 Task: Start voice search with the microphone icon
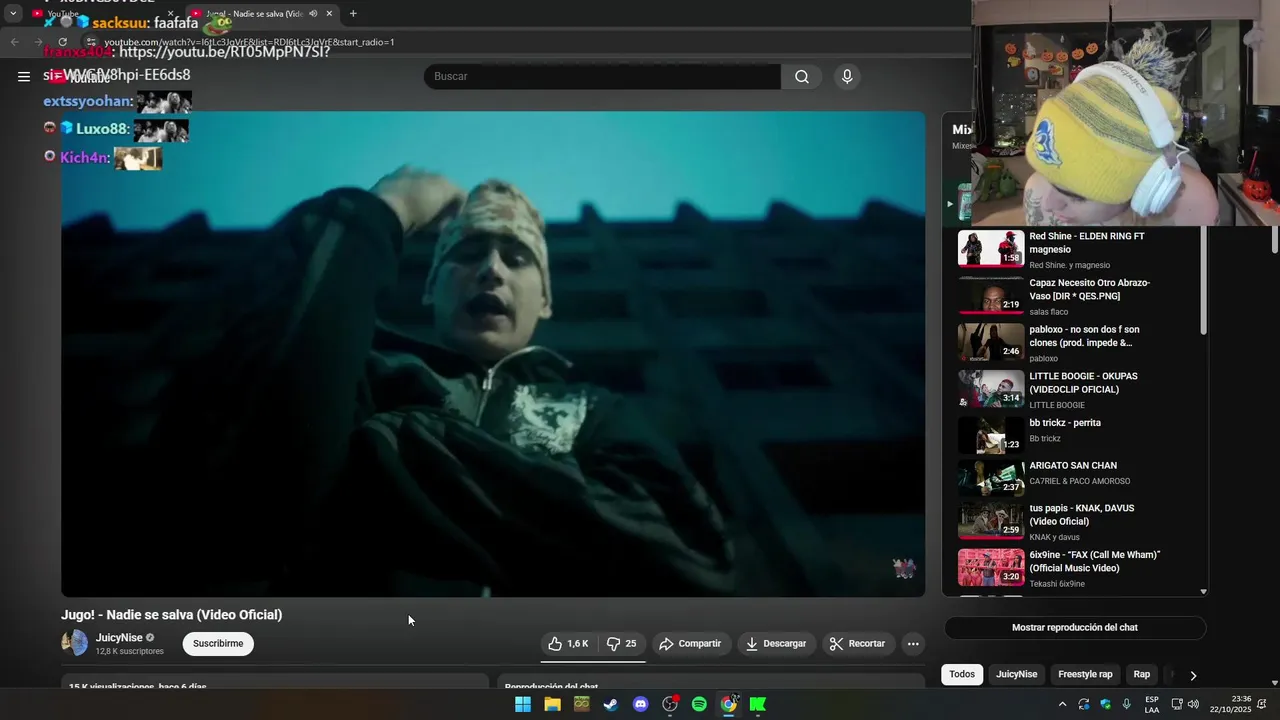[x=847, y=77]
